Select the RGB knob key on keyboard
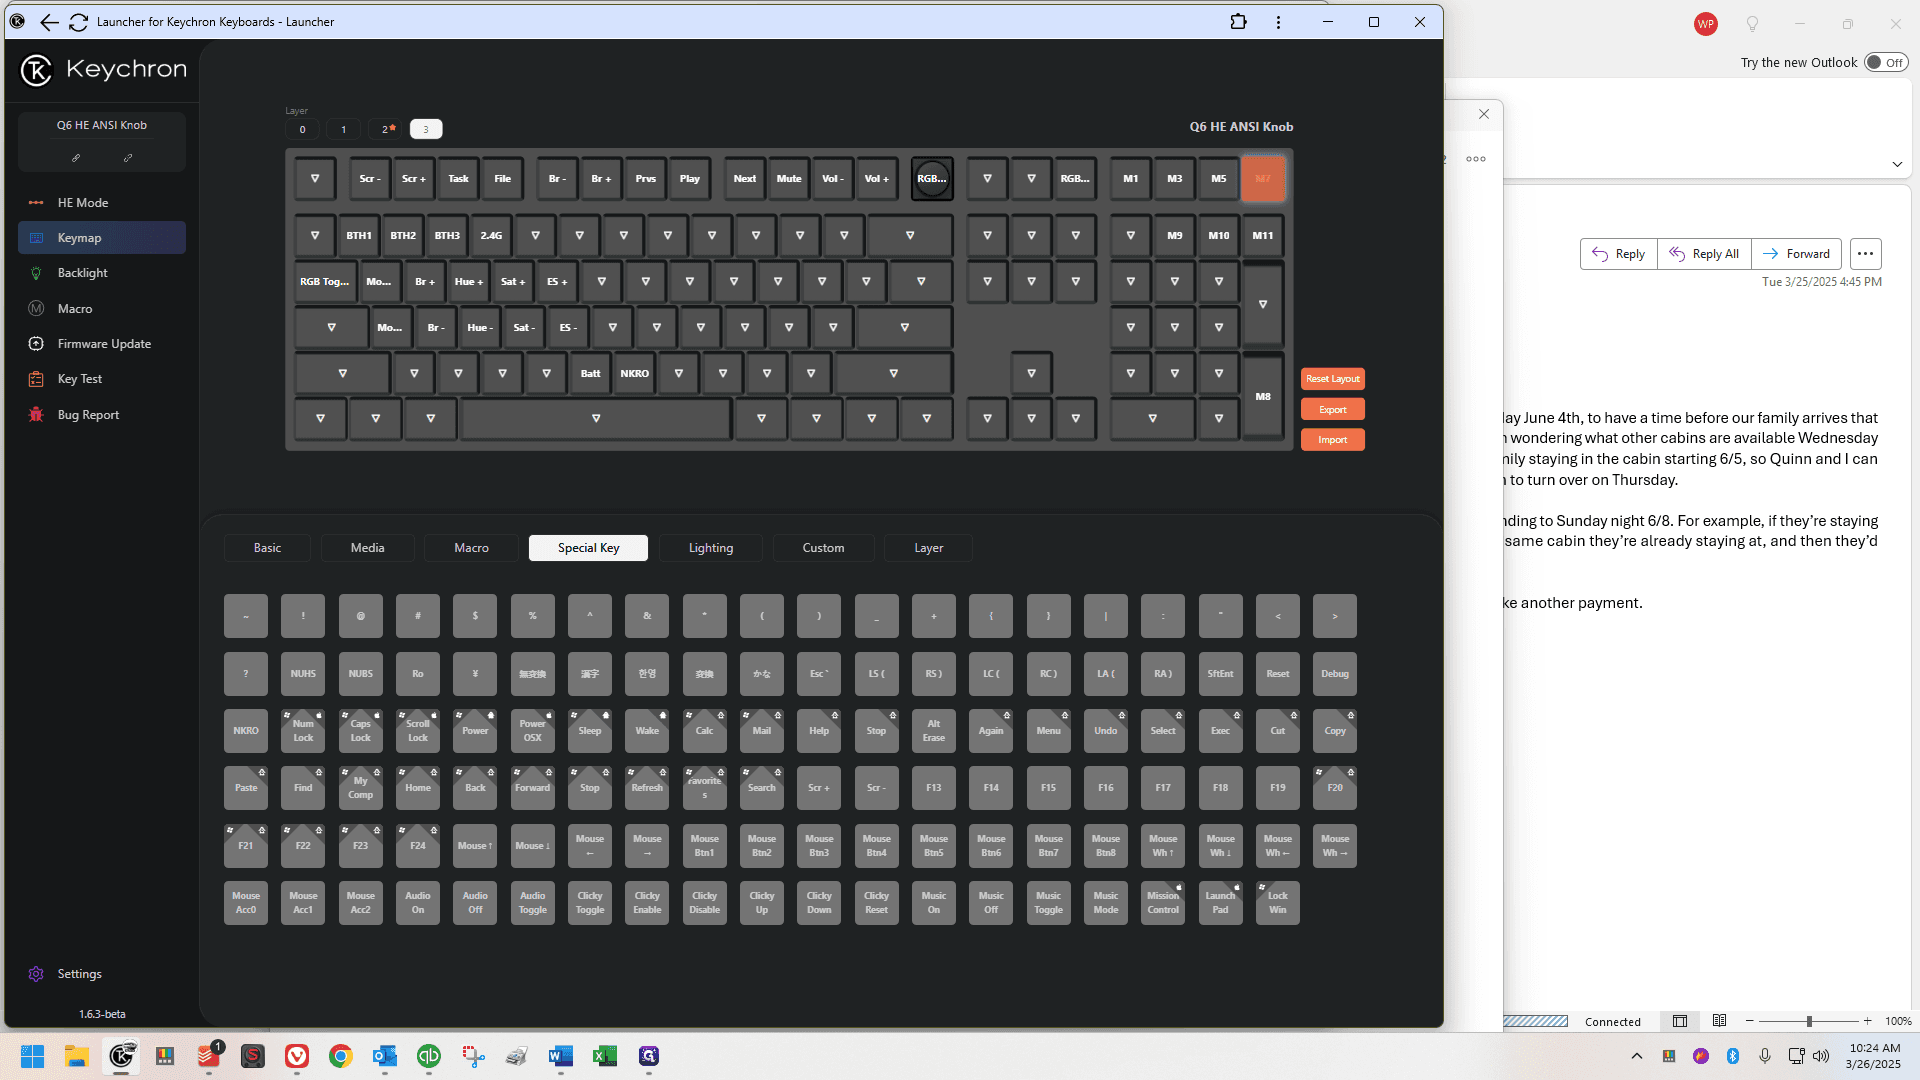 pos(932,179)
